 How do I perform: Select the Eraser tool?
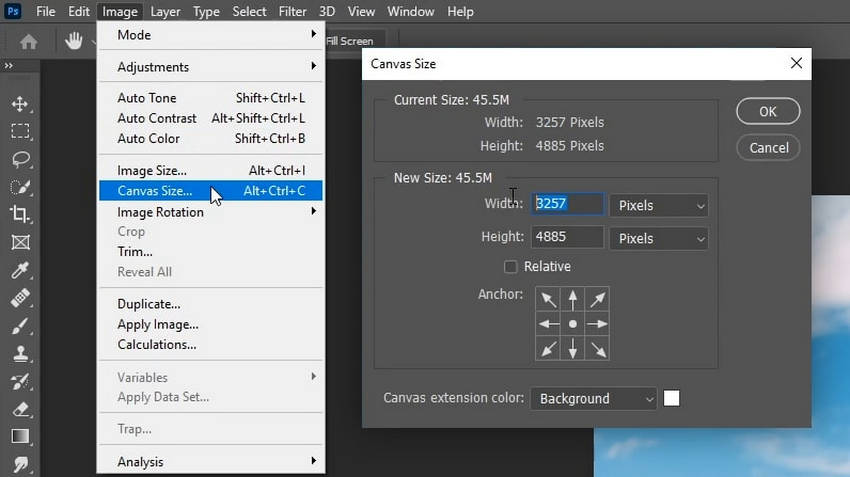(x=20, y=409)
